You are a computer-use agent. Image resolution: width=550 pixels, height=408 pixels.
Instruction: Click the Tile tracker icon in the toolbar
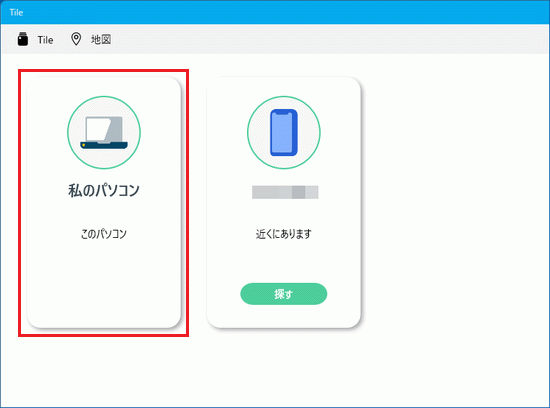(23, 39)
